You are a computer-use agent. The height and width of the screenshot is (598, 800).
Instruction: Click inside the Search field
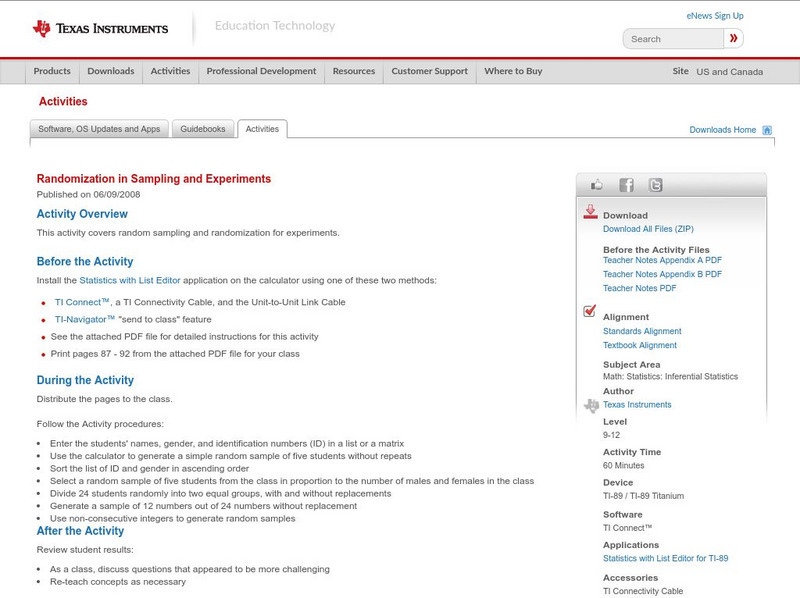point(675,38)
